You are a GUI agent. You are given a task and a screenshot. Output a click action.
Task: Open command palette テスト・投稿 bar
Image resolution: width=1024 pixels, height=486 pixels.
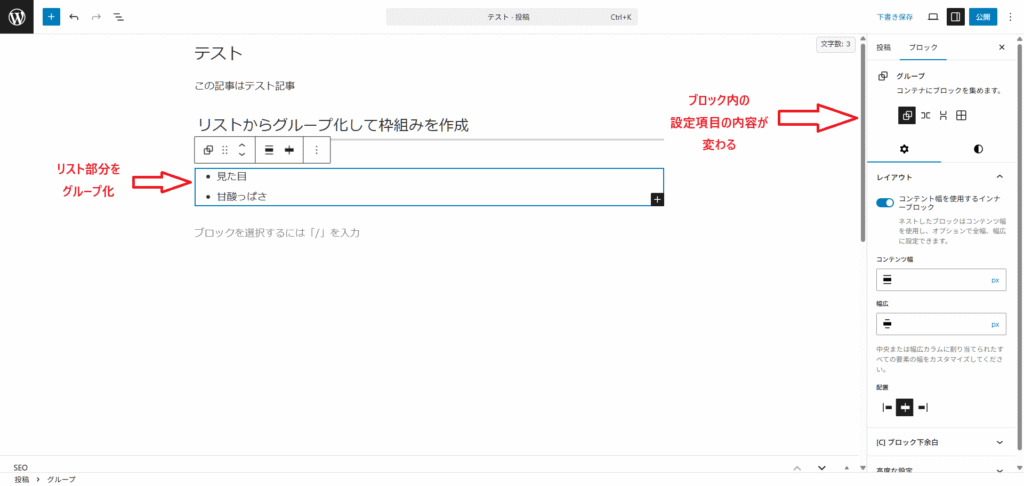tap(511, 17)
